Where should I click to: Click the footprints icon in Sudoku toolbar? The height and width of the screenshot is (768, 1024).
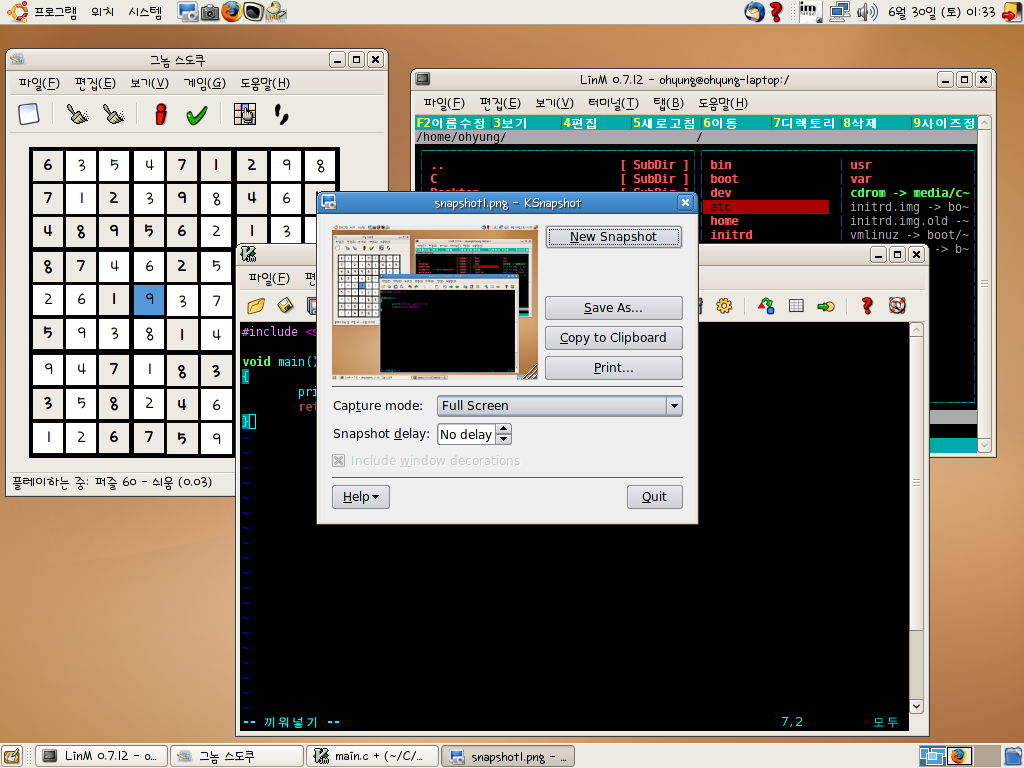pos(281,114)
